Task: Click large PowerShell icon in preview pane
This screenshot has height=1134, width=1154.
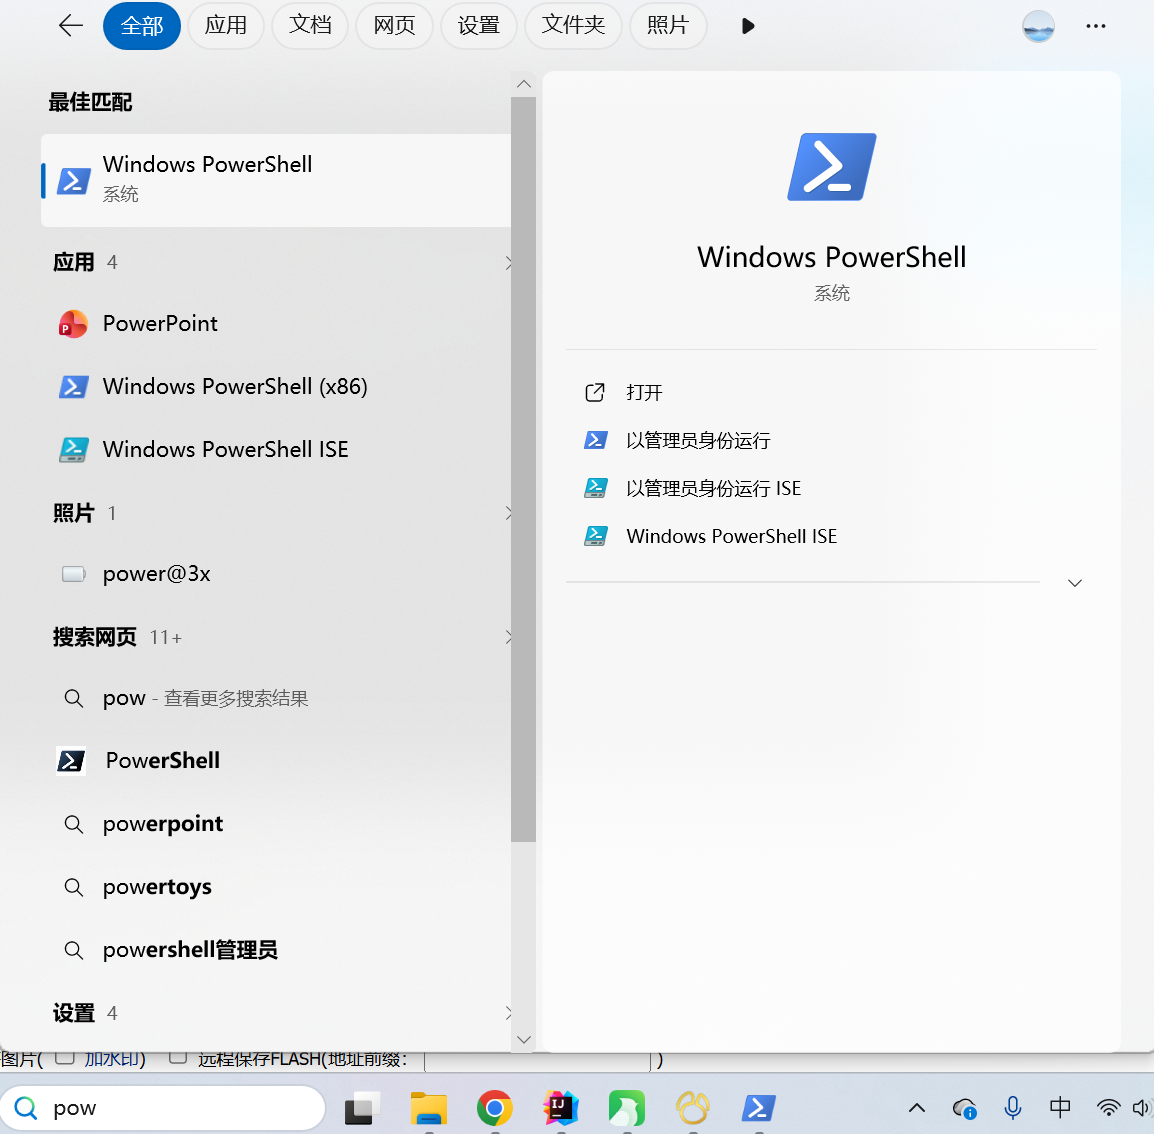Action: (832, 167)
